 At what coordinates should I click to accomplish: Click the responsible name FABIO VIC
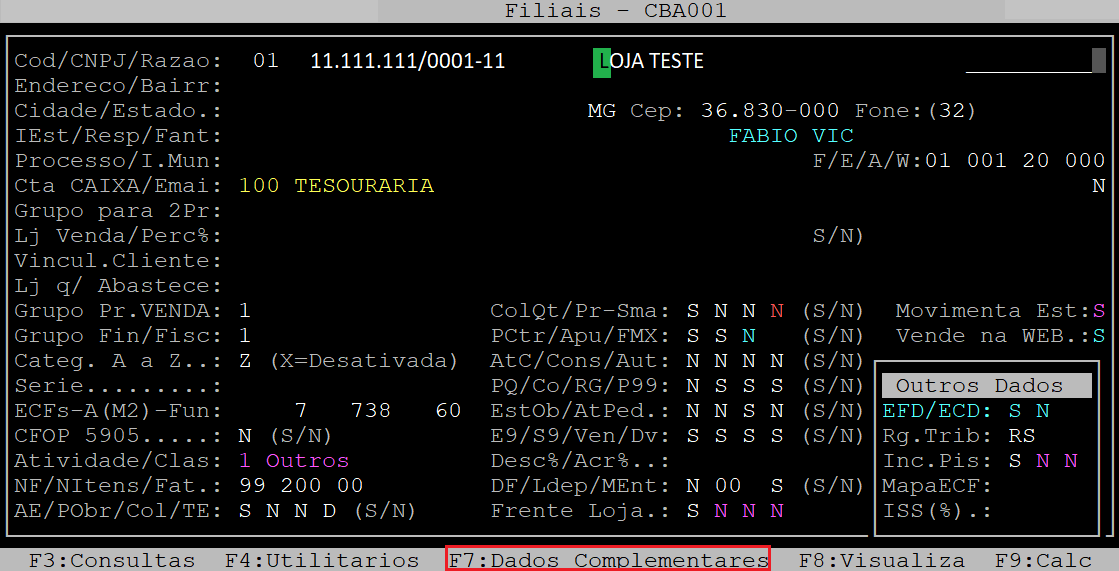coord(791,136)
